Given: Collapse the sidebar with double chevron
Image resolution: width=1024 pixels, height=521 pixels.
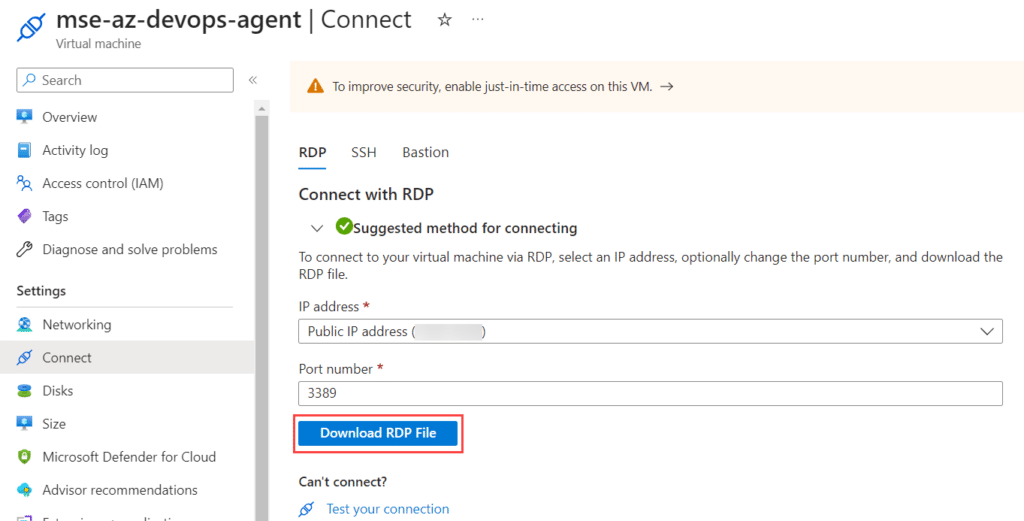Looking at the screenshot, I should 253,80.
